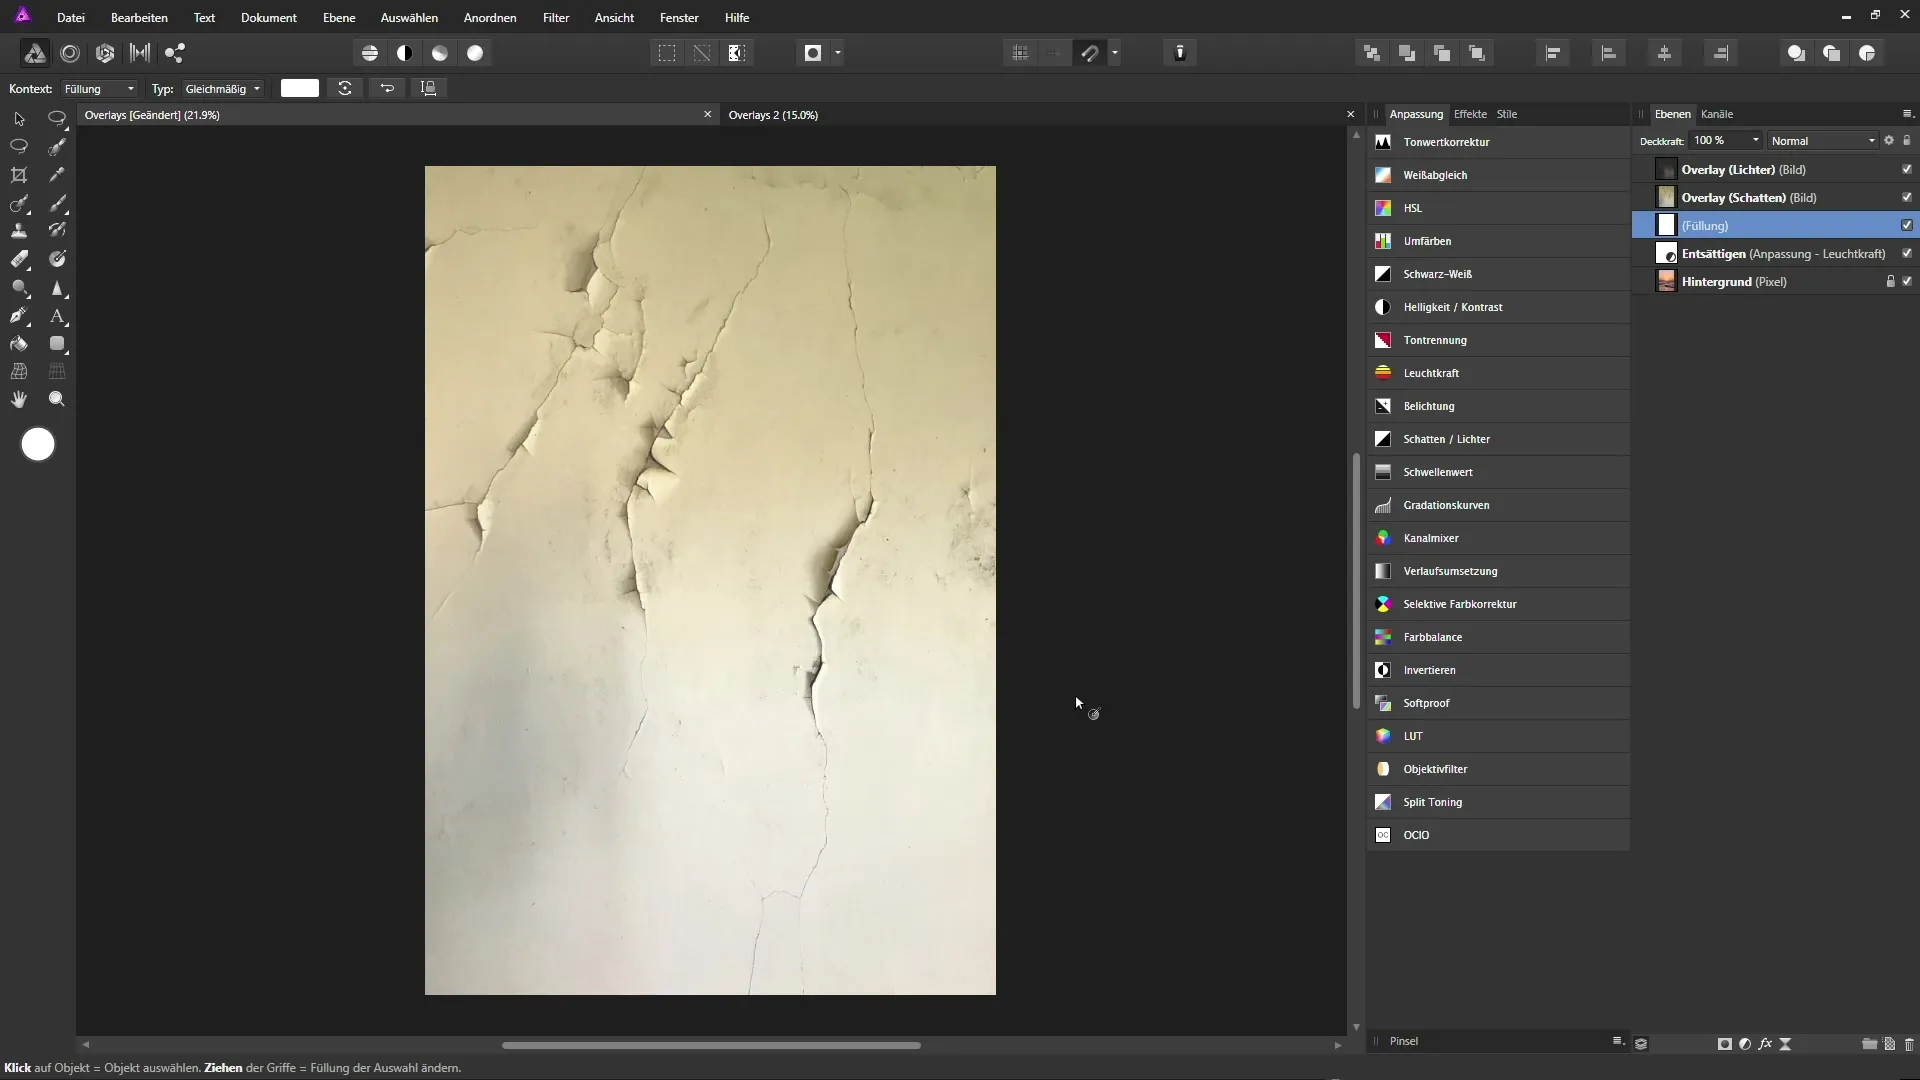Select the Clone stamp tool
1920x1080 pixels.
tap(19, 231)
